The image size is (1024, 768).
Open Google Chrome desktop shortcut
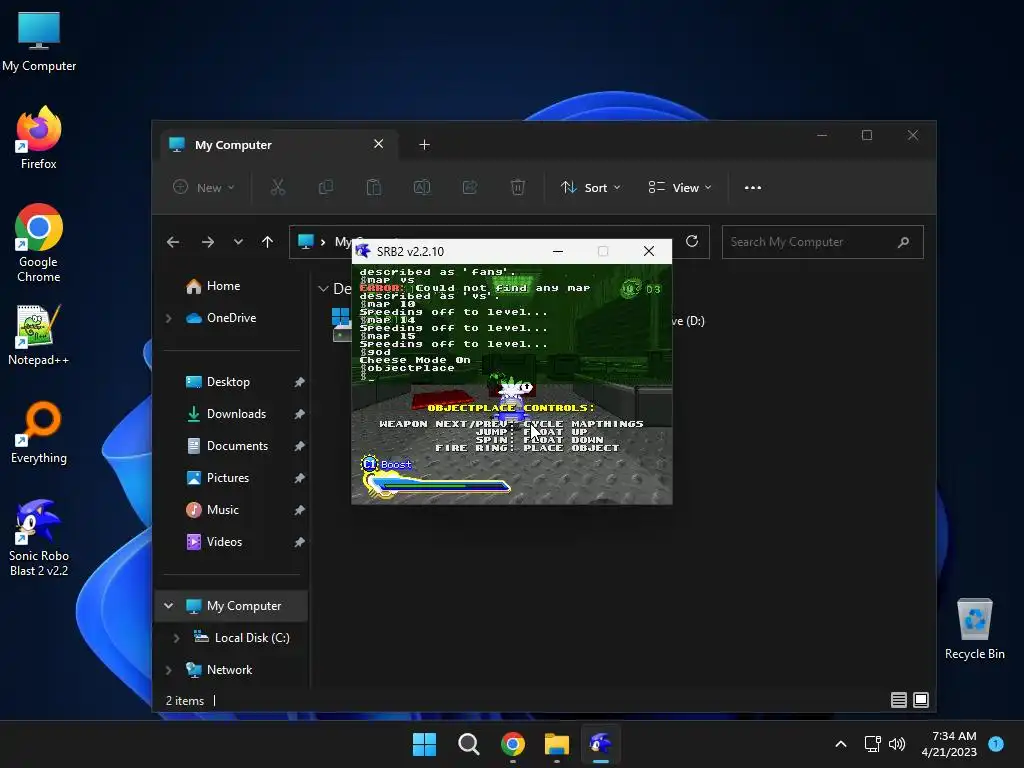pyautogui.click(x=39, y=243)
